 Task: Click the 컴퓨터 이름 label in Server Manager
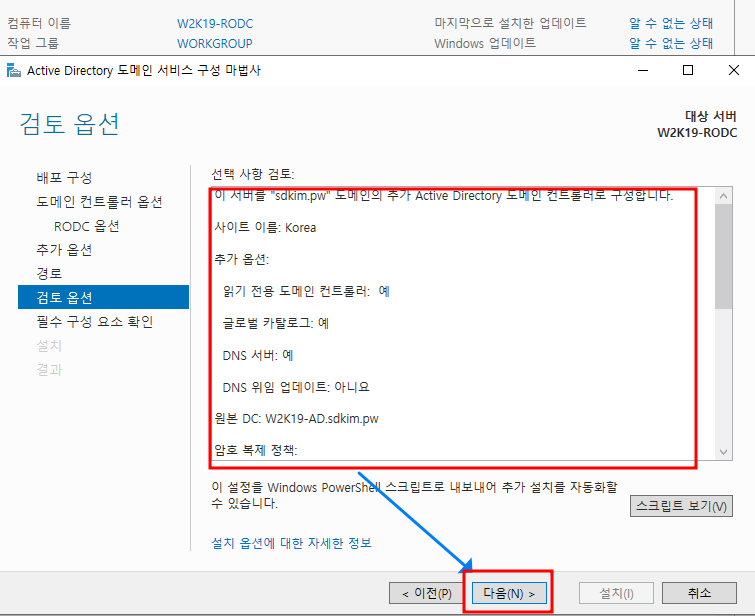(x=39, y=23)
